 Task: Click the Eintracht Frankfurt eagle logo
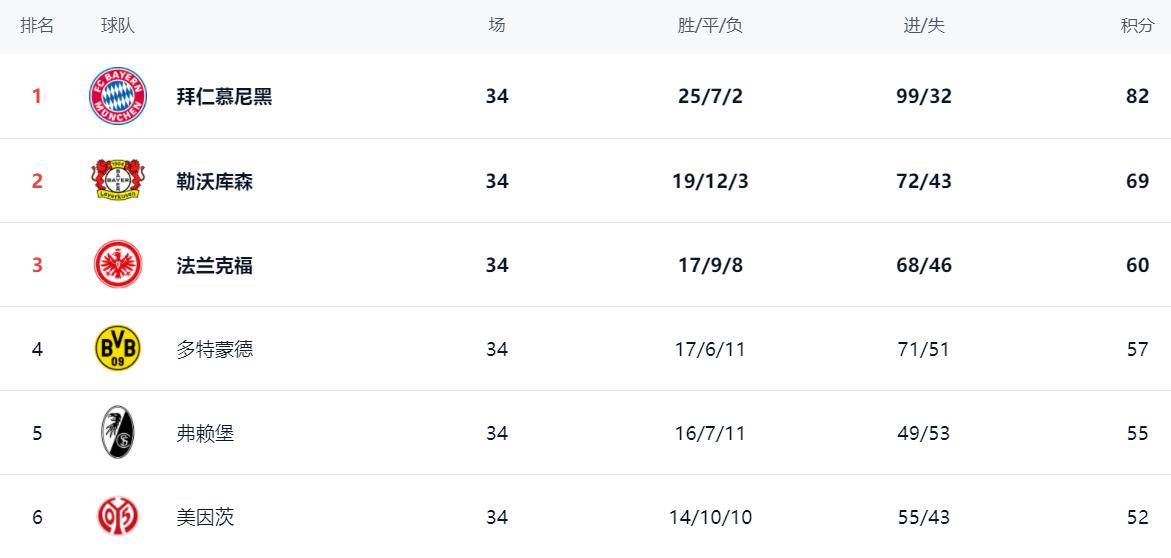pos(118,264)
